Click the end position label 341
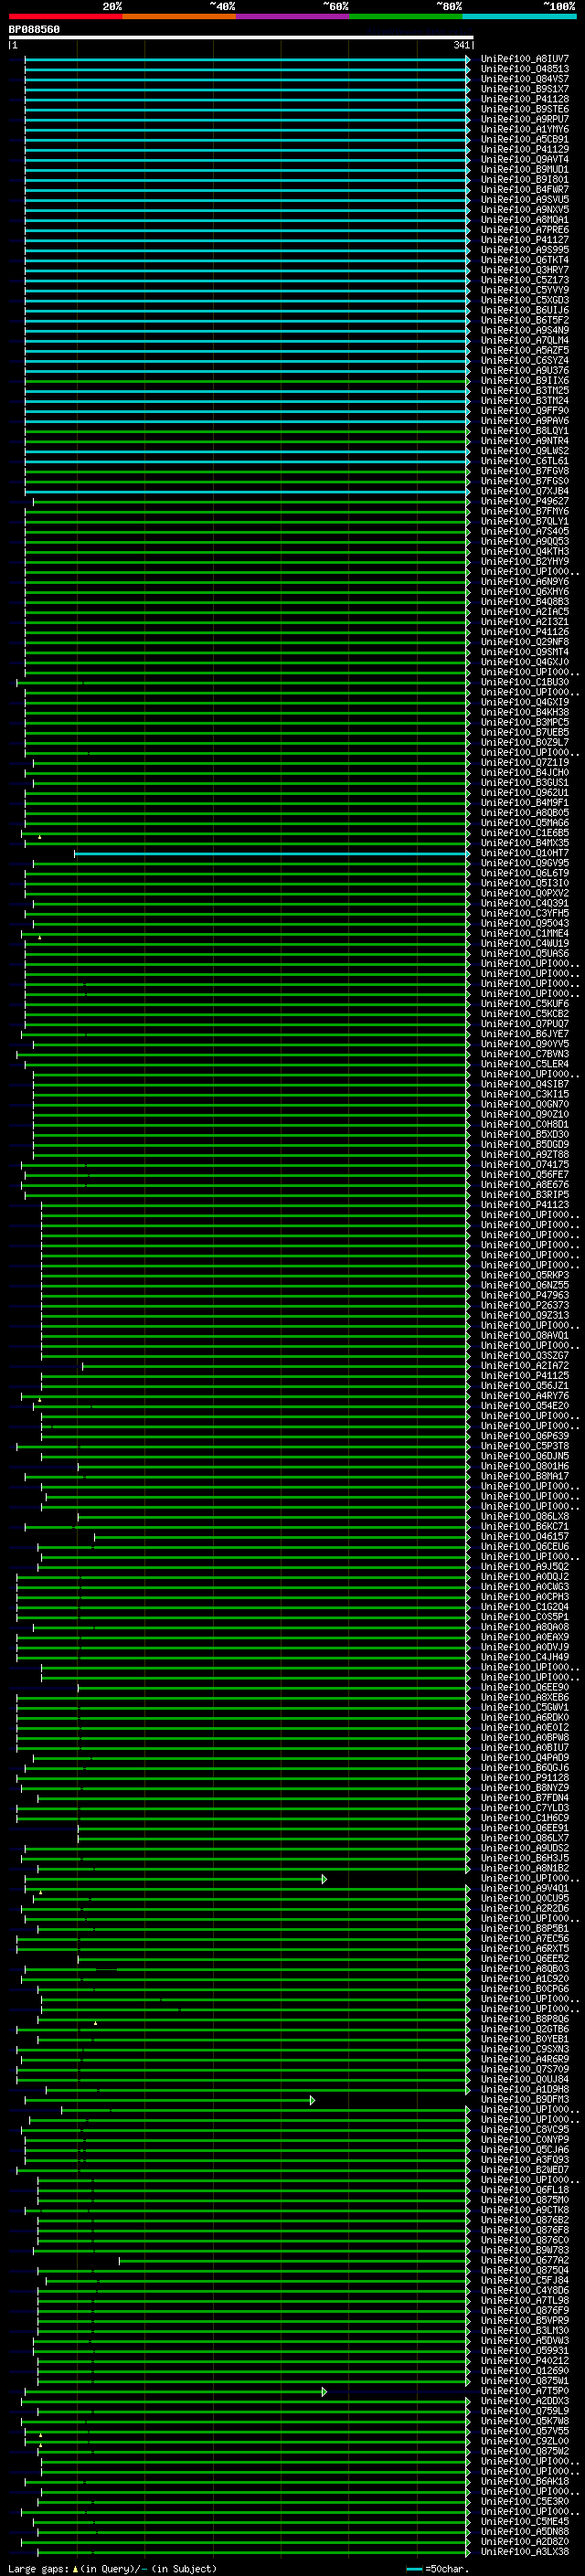The image size is (585, 2576). [461, 46]
